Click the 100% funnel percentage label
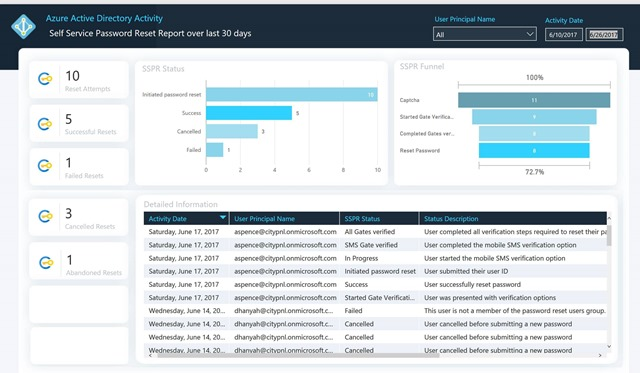The height and width of the screenshot is (373, 640). [x=535, y=77]
